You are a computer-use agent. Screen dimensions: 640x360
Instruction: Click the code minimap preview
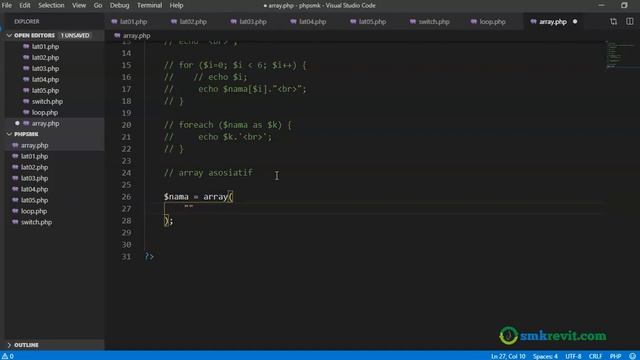[620, 54]
